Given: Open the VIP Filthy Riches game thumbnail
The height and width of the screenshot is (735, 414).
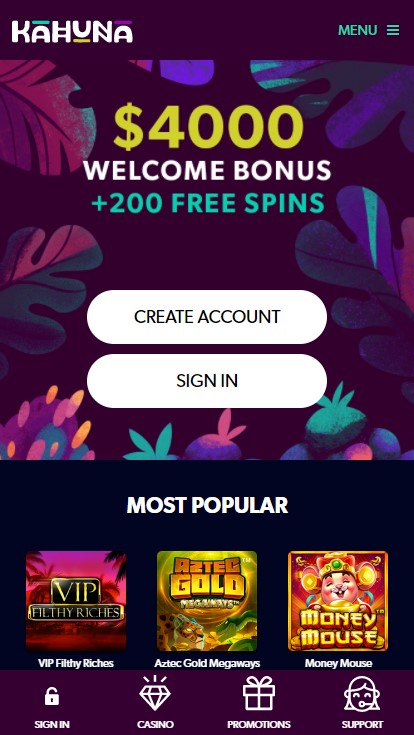Looking at the screenshot, I should 76,601.
